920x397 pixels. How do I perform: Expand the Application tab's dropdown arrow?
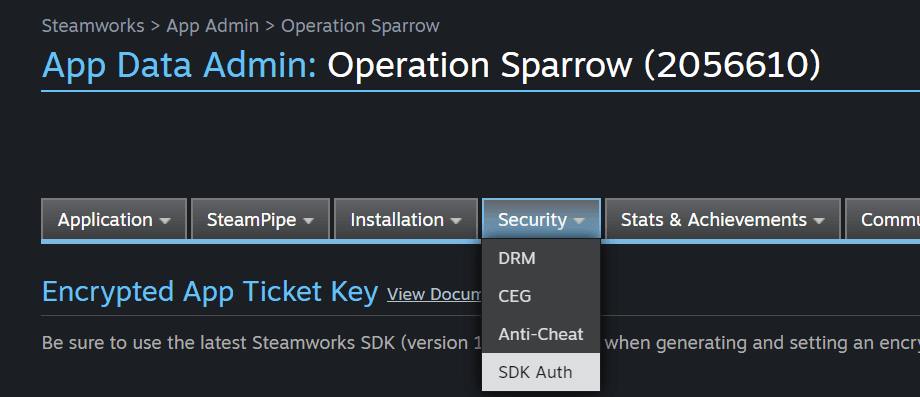point(165,221)
